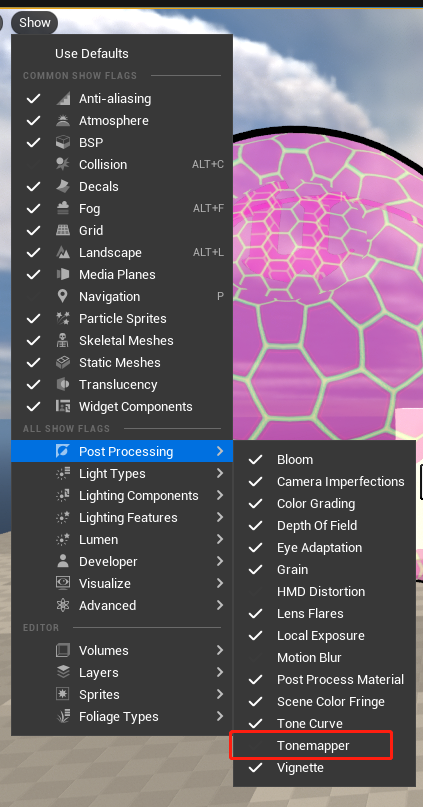Click the Landscape mountain icon

[x=63, y=253]
